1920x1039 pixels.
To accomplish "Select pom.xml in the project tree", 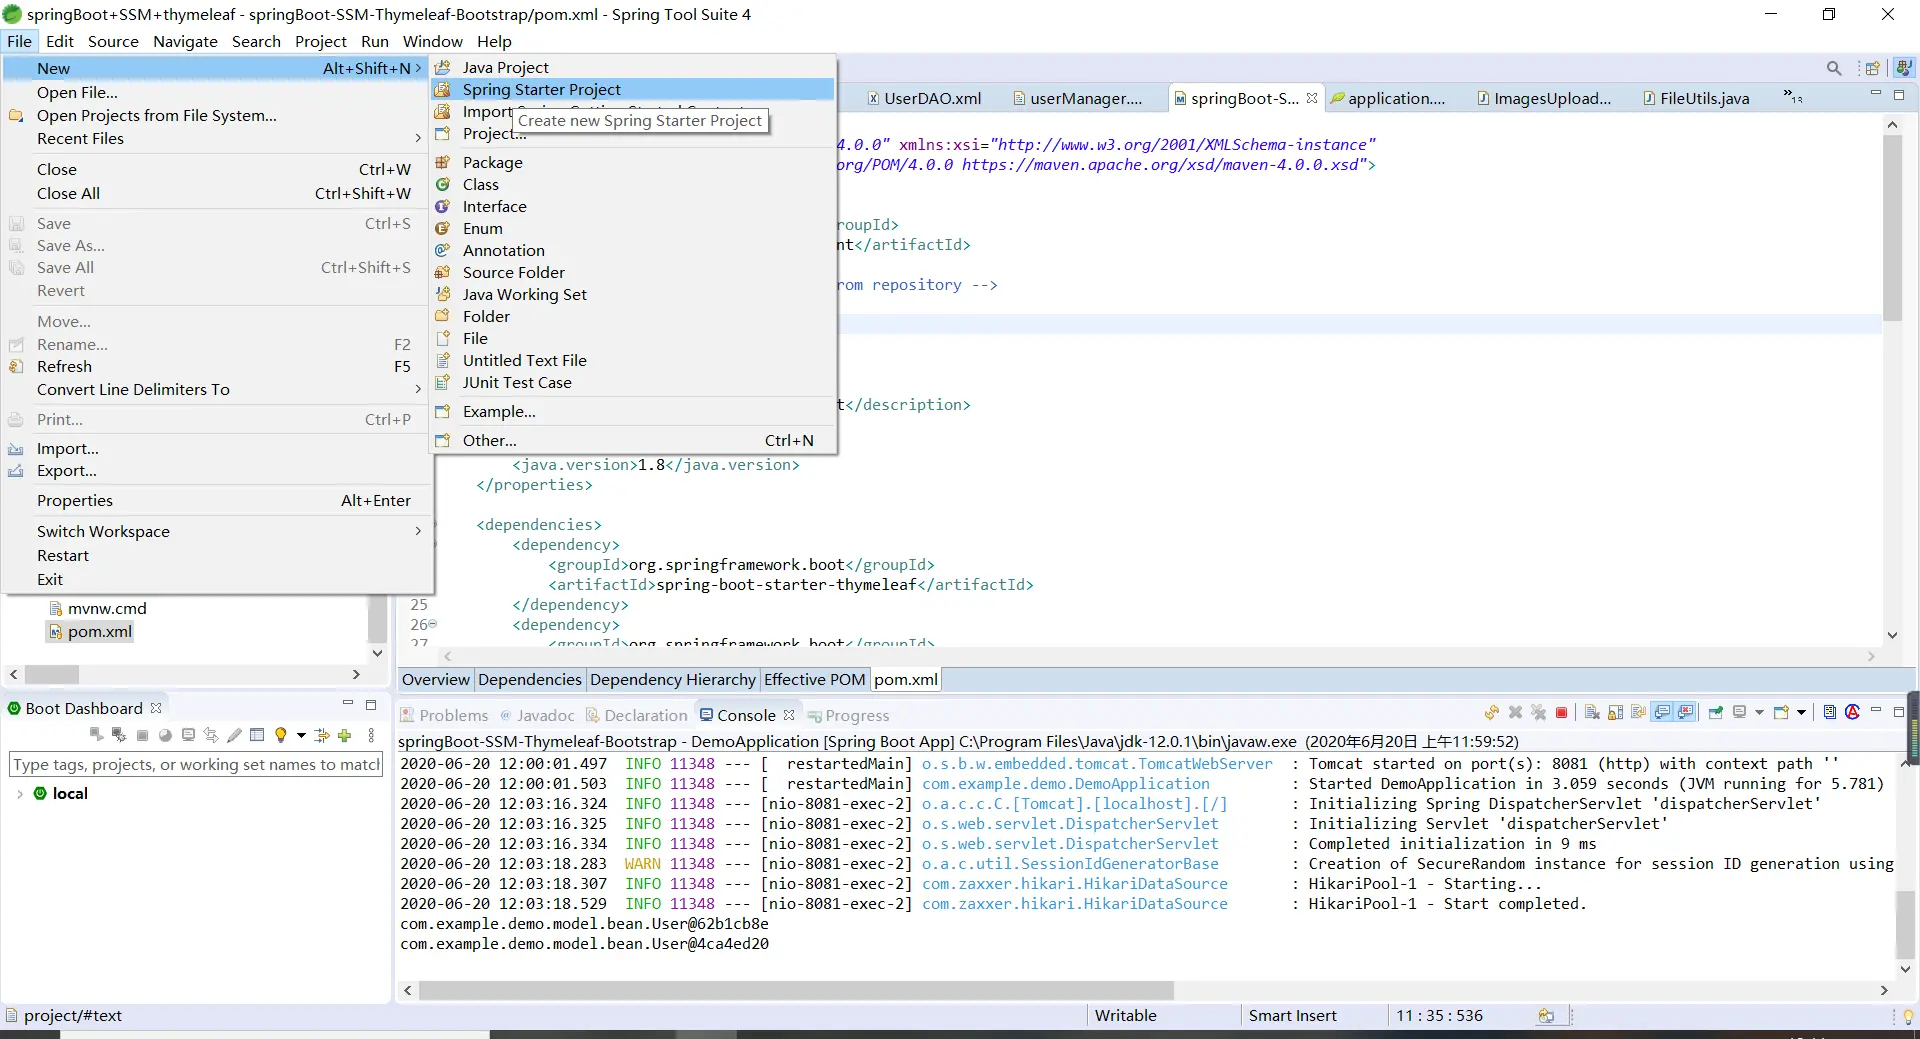I will point(99,632).
